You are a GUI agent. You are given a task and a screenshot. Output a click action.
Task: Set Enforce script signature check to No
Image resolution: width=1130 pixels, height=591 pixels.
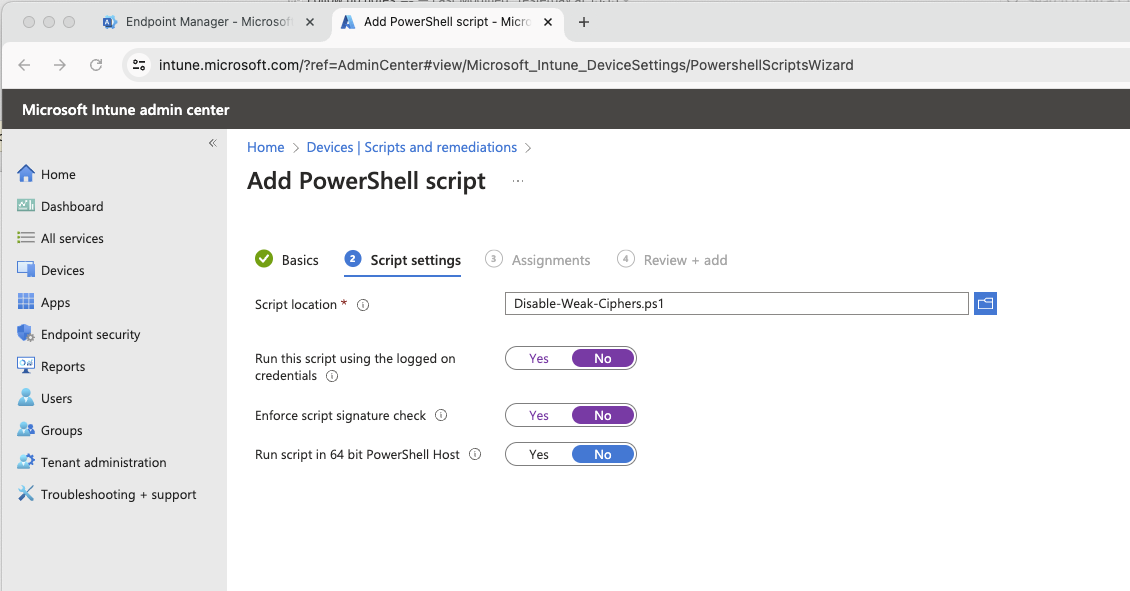(x=602, y=415)
